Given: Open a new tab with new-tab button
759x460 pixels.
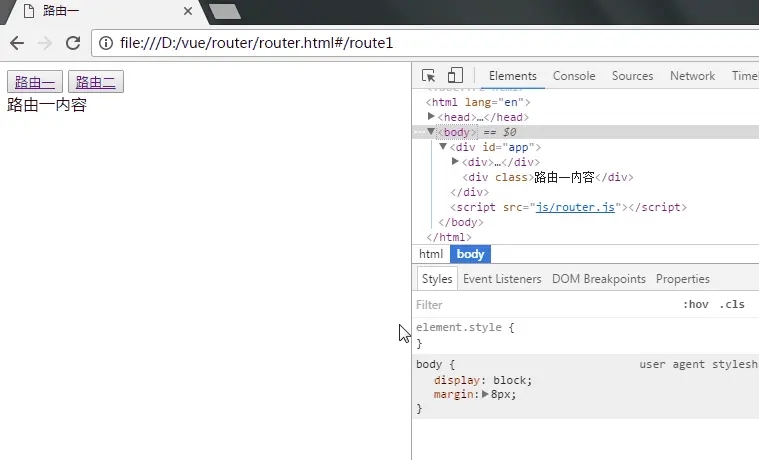Looking at the screenshot, I should coord(225,11).
